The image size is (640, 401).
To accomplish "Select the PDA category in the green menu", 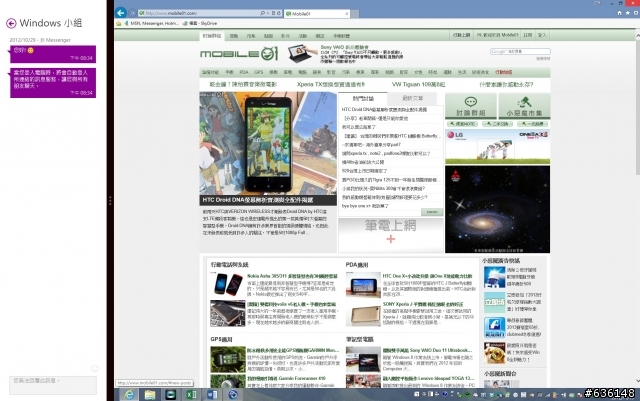I will pyautogui.click(x=244, y=72).
